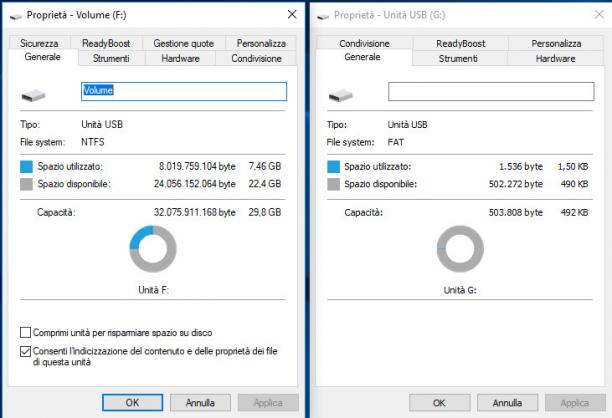This screenshot has height=418, width=612.
Task: Click Applica in Unità USB (G:) window
Action: click(575, 402)
